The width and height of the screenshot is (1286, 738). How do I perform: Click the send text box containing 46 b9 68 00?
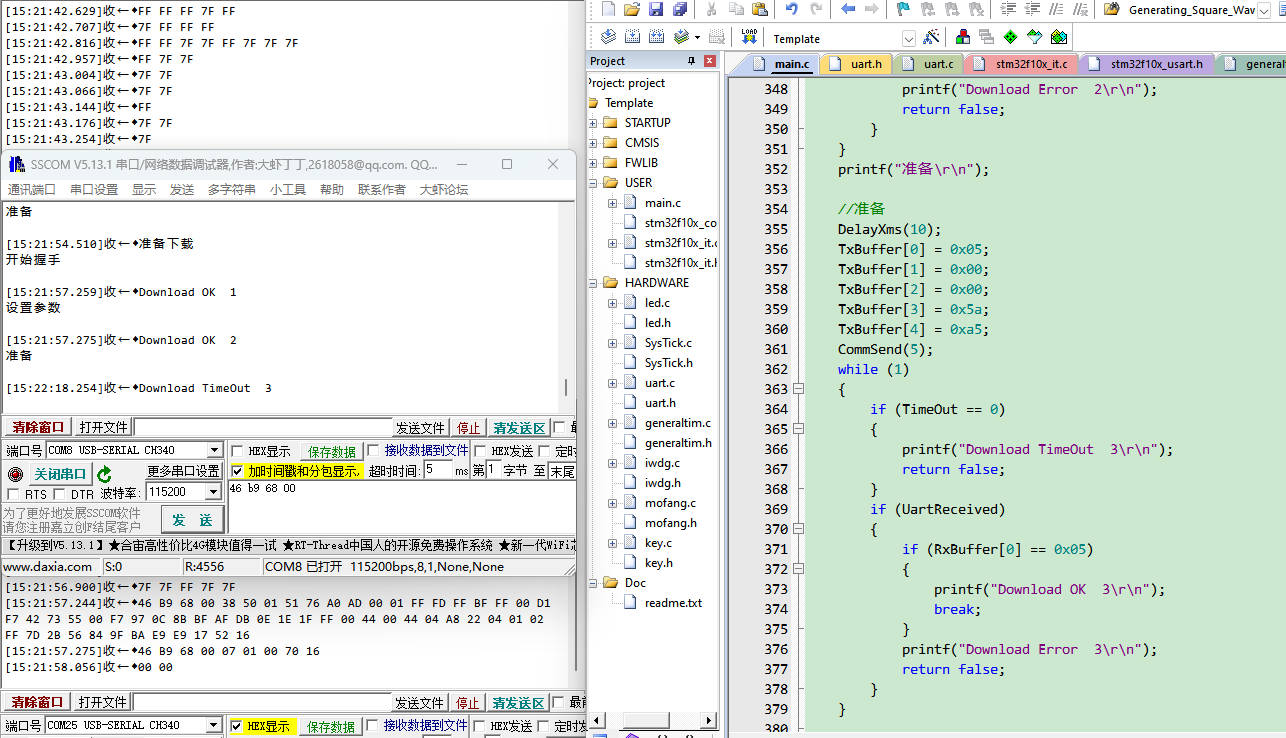point(400,507)
